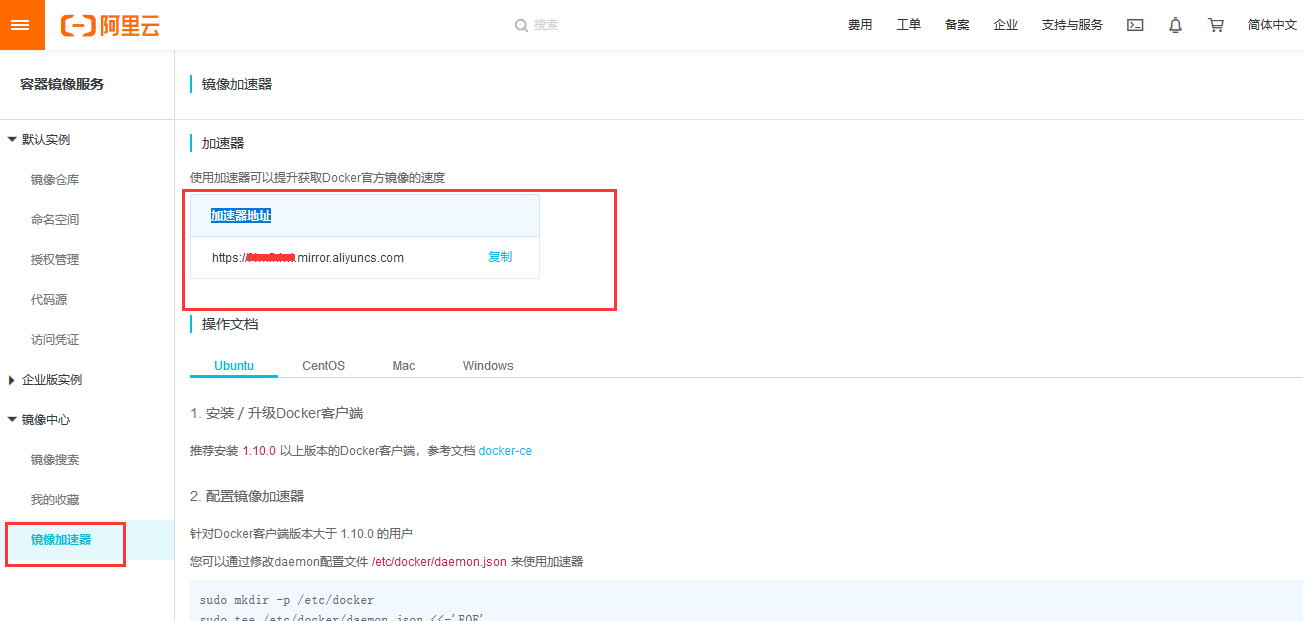Open the notifications bell

pos(1175,25)
